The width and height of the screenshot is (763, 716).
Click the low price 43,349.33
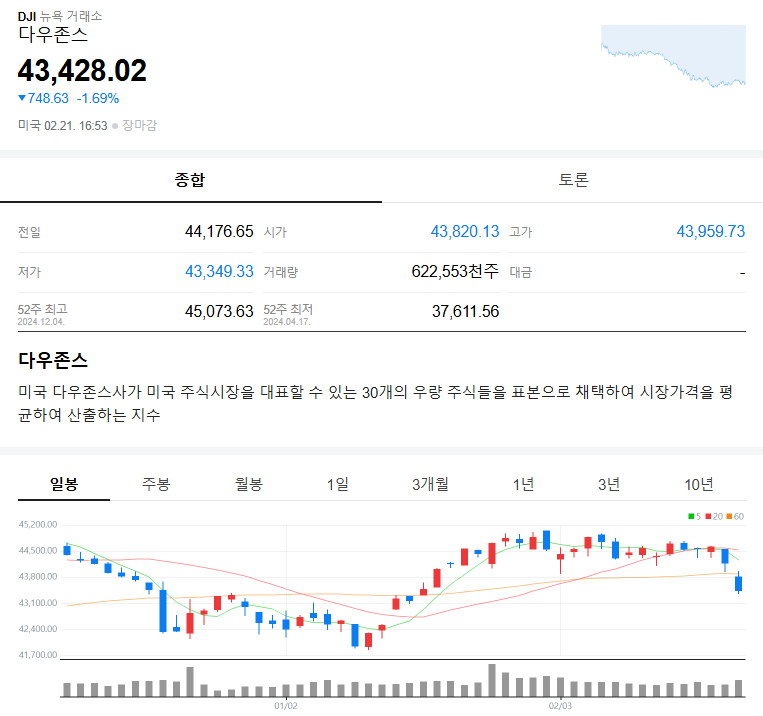(219, 271)
